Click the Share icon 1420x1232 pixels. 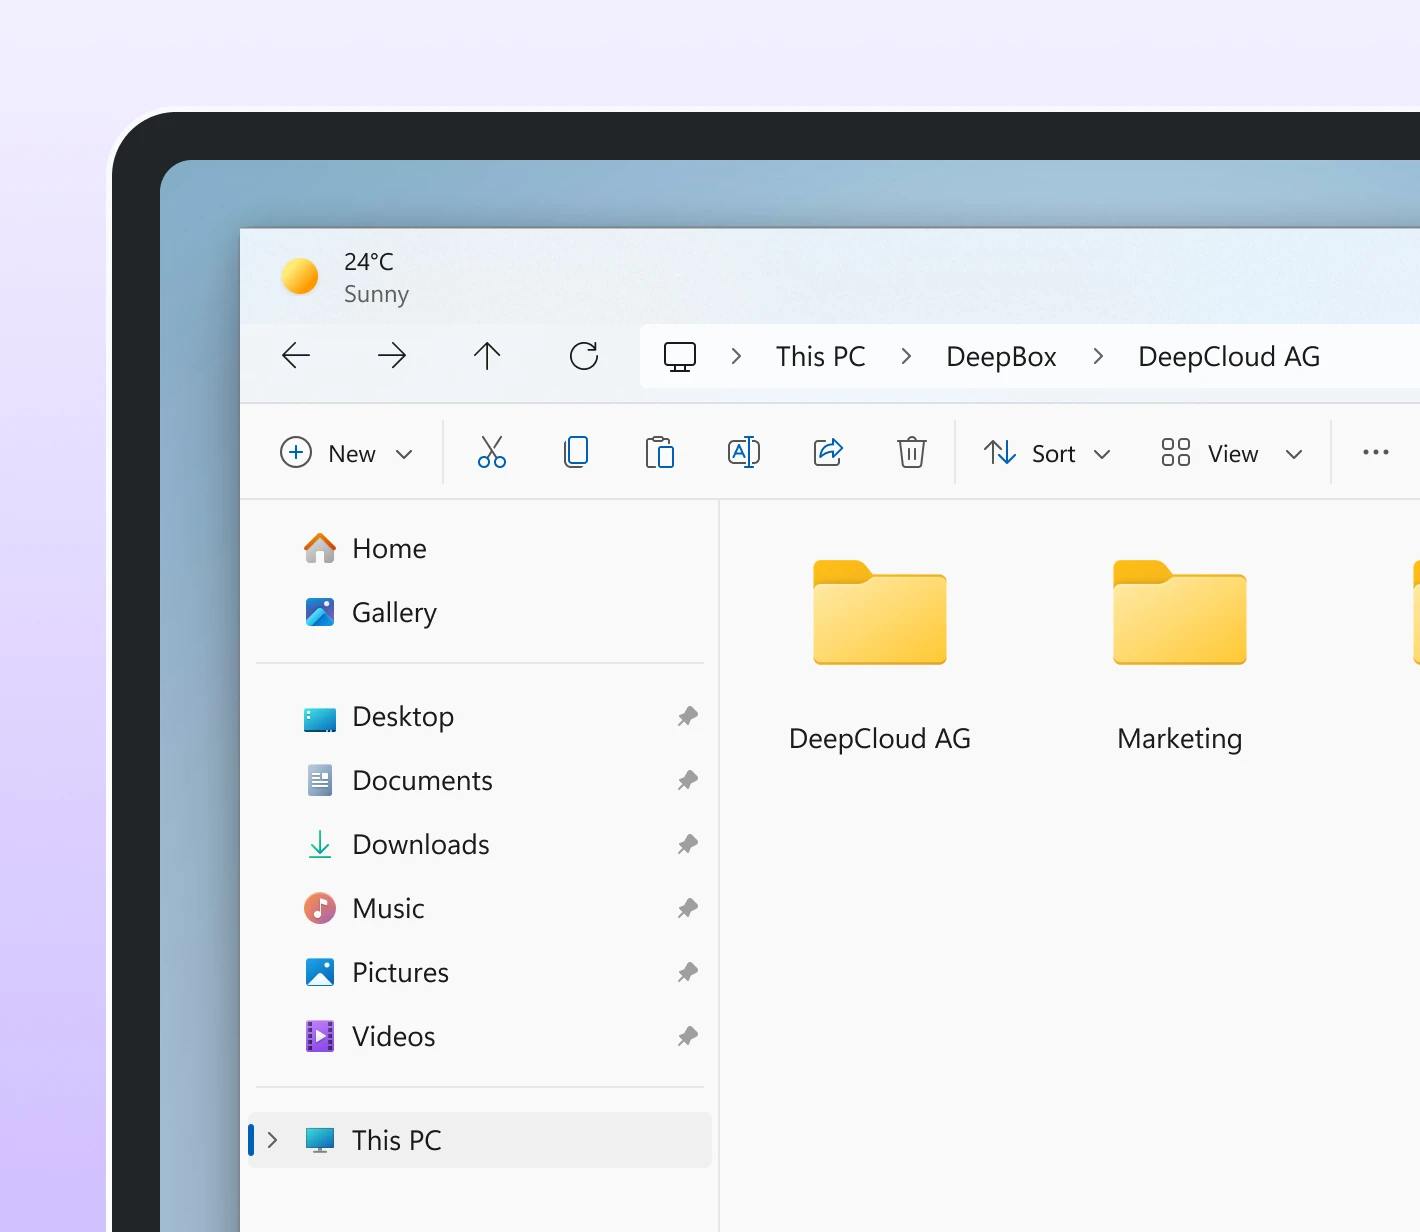tap(828, 452)
